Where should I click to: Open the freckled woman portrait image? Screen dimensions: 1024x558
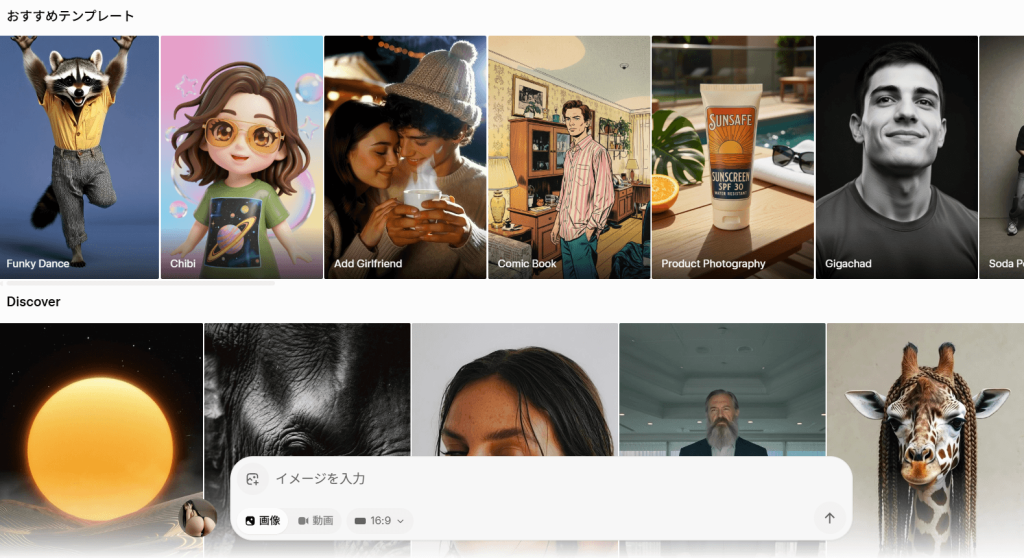(x=514, y=390)
